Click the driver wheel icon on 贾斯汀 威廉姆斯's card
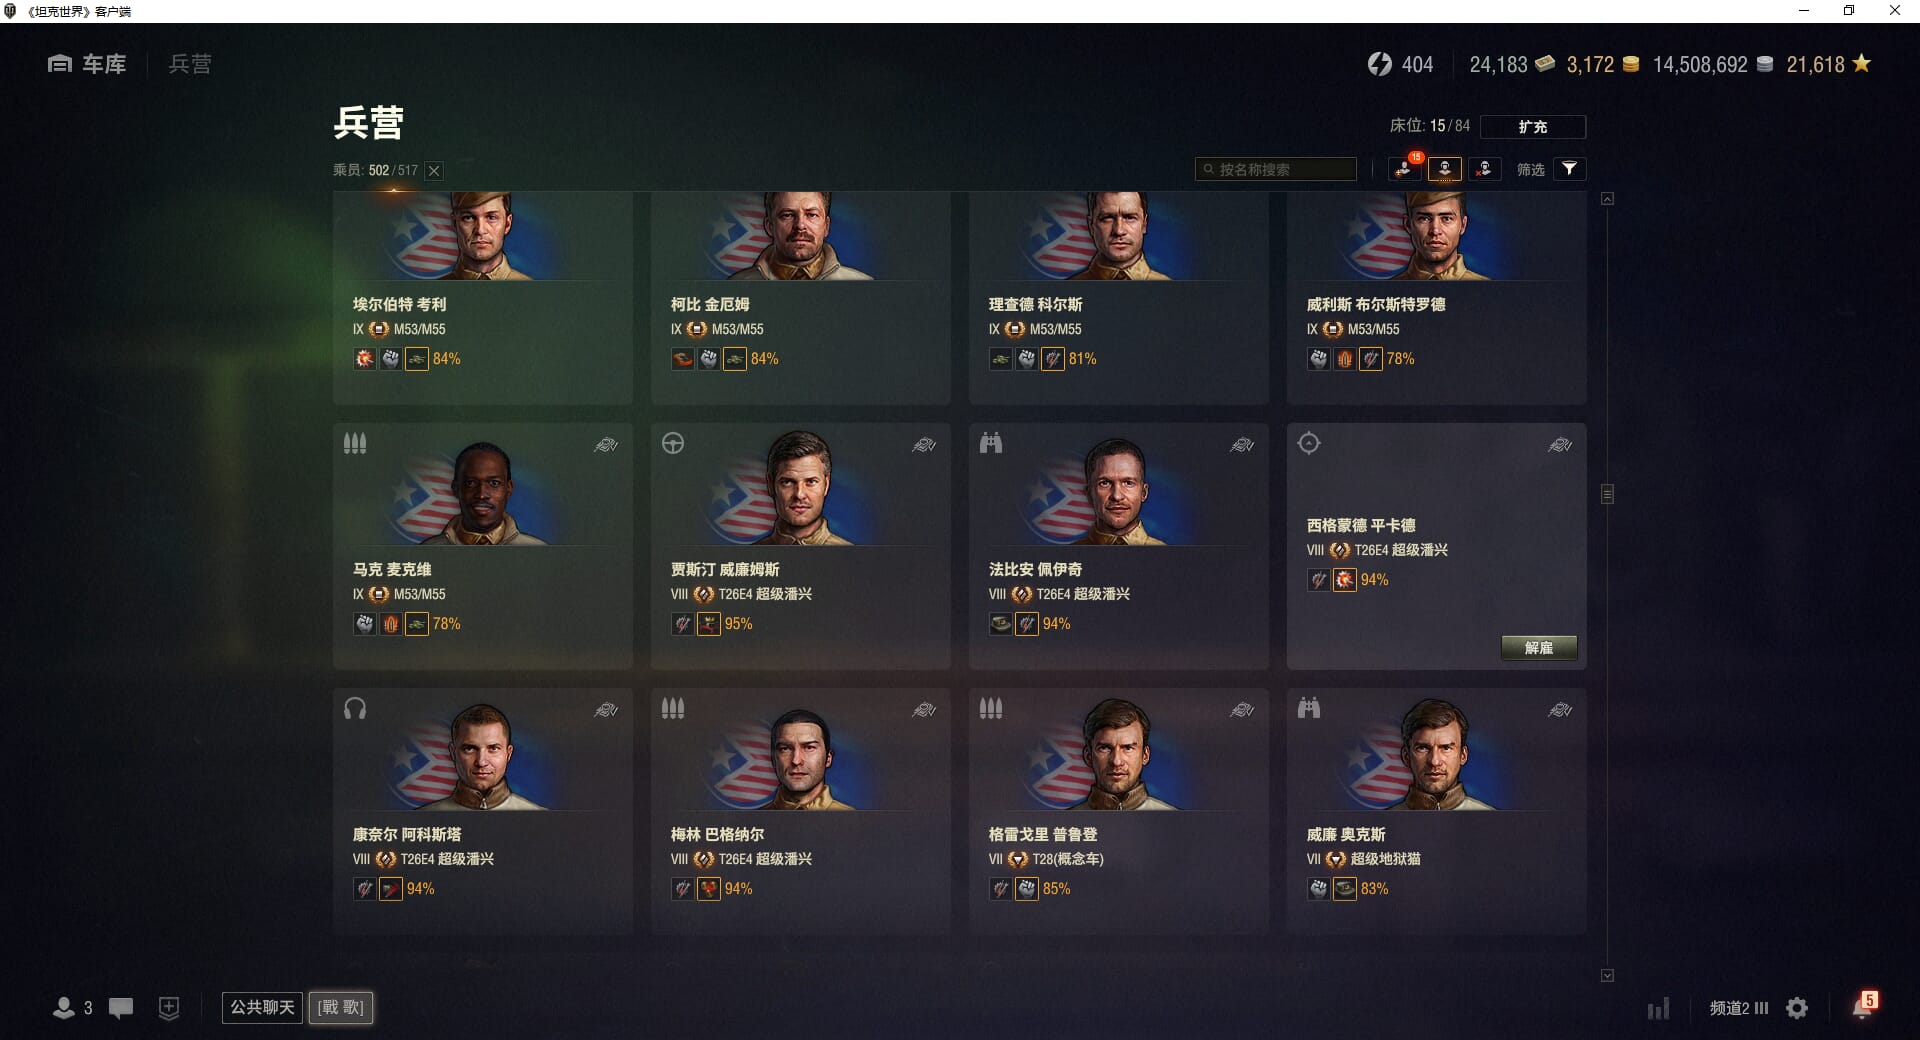The width and height of the screenshot is (1920, 1040). click(x=673, y=443)
